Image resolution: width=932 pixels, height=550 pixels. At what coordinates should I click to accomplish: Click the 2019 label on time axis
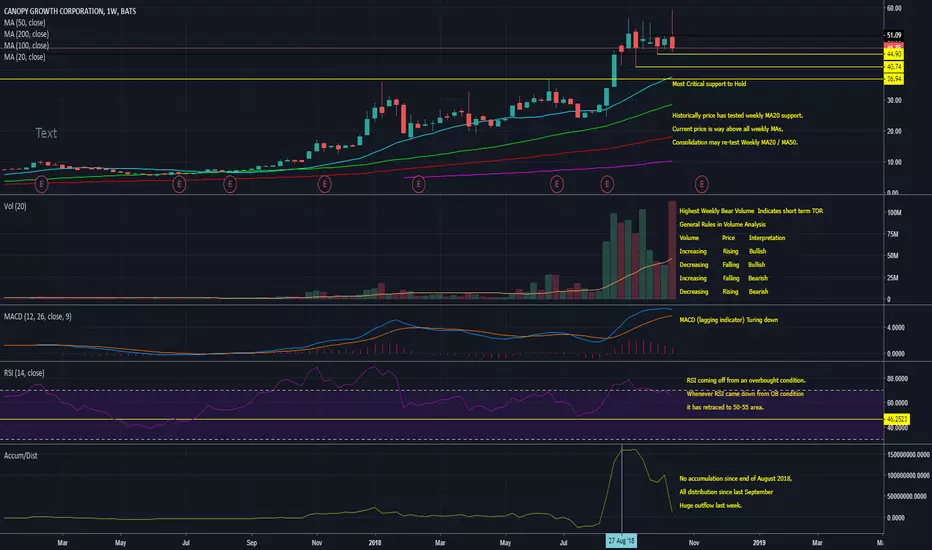(759, 542)
